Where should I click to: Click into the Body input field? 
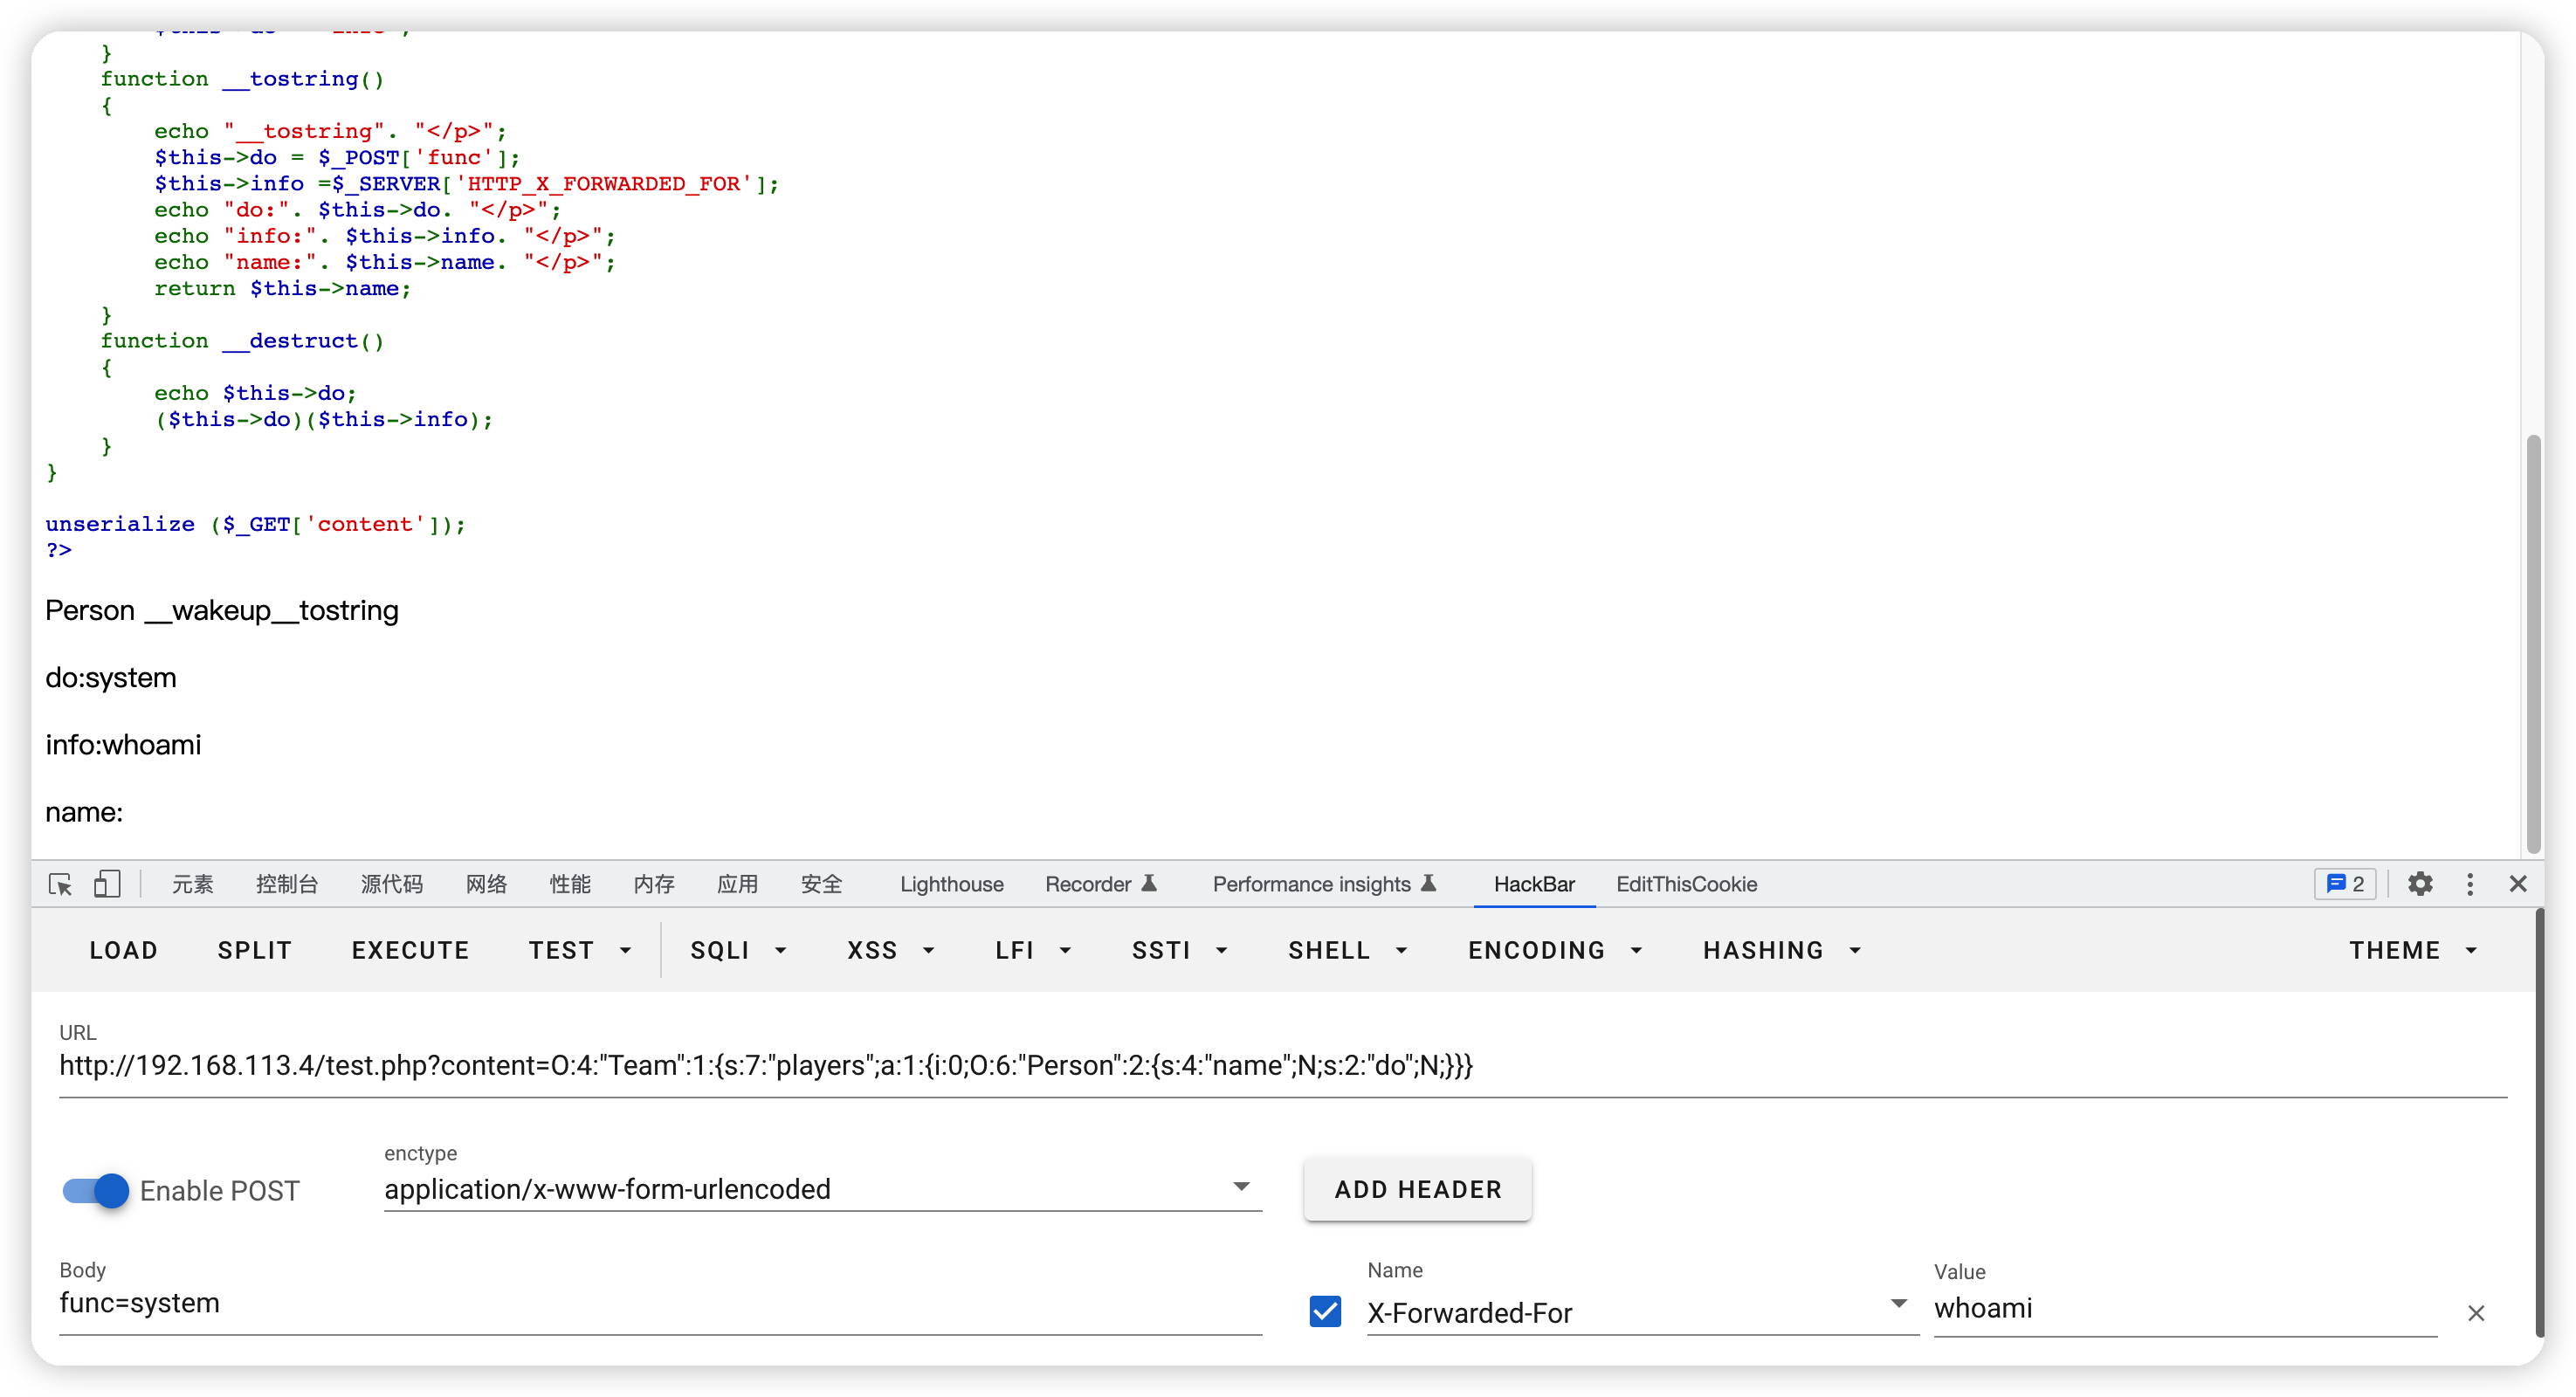(x=660, y=1304)
